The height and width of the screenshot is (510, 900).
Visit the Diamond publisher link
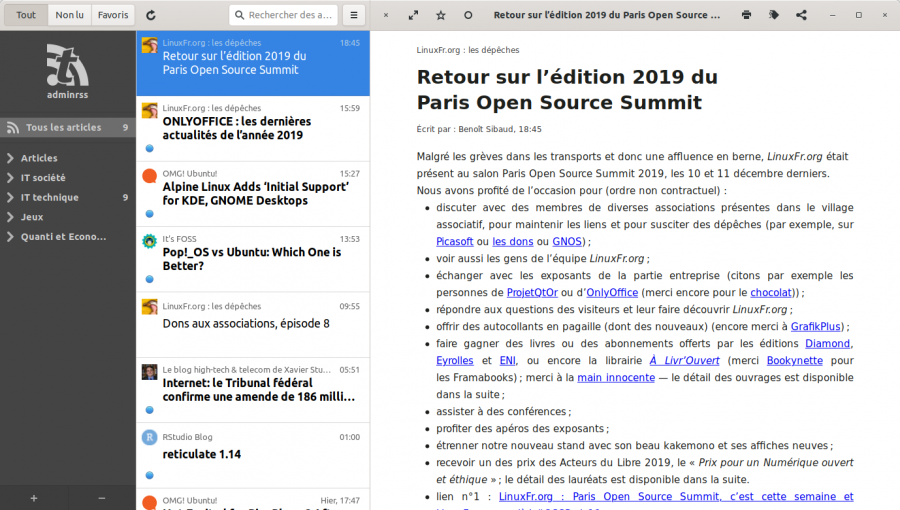coord(828,344)
